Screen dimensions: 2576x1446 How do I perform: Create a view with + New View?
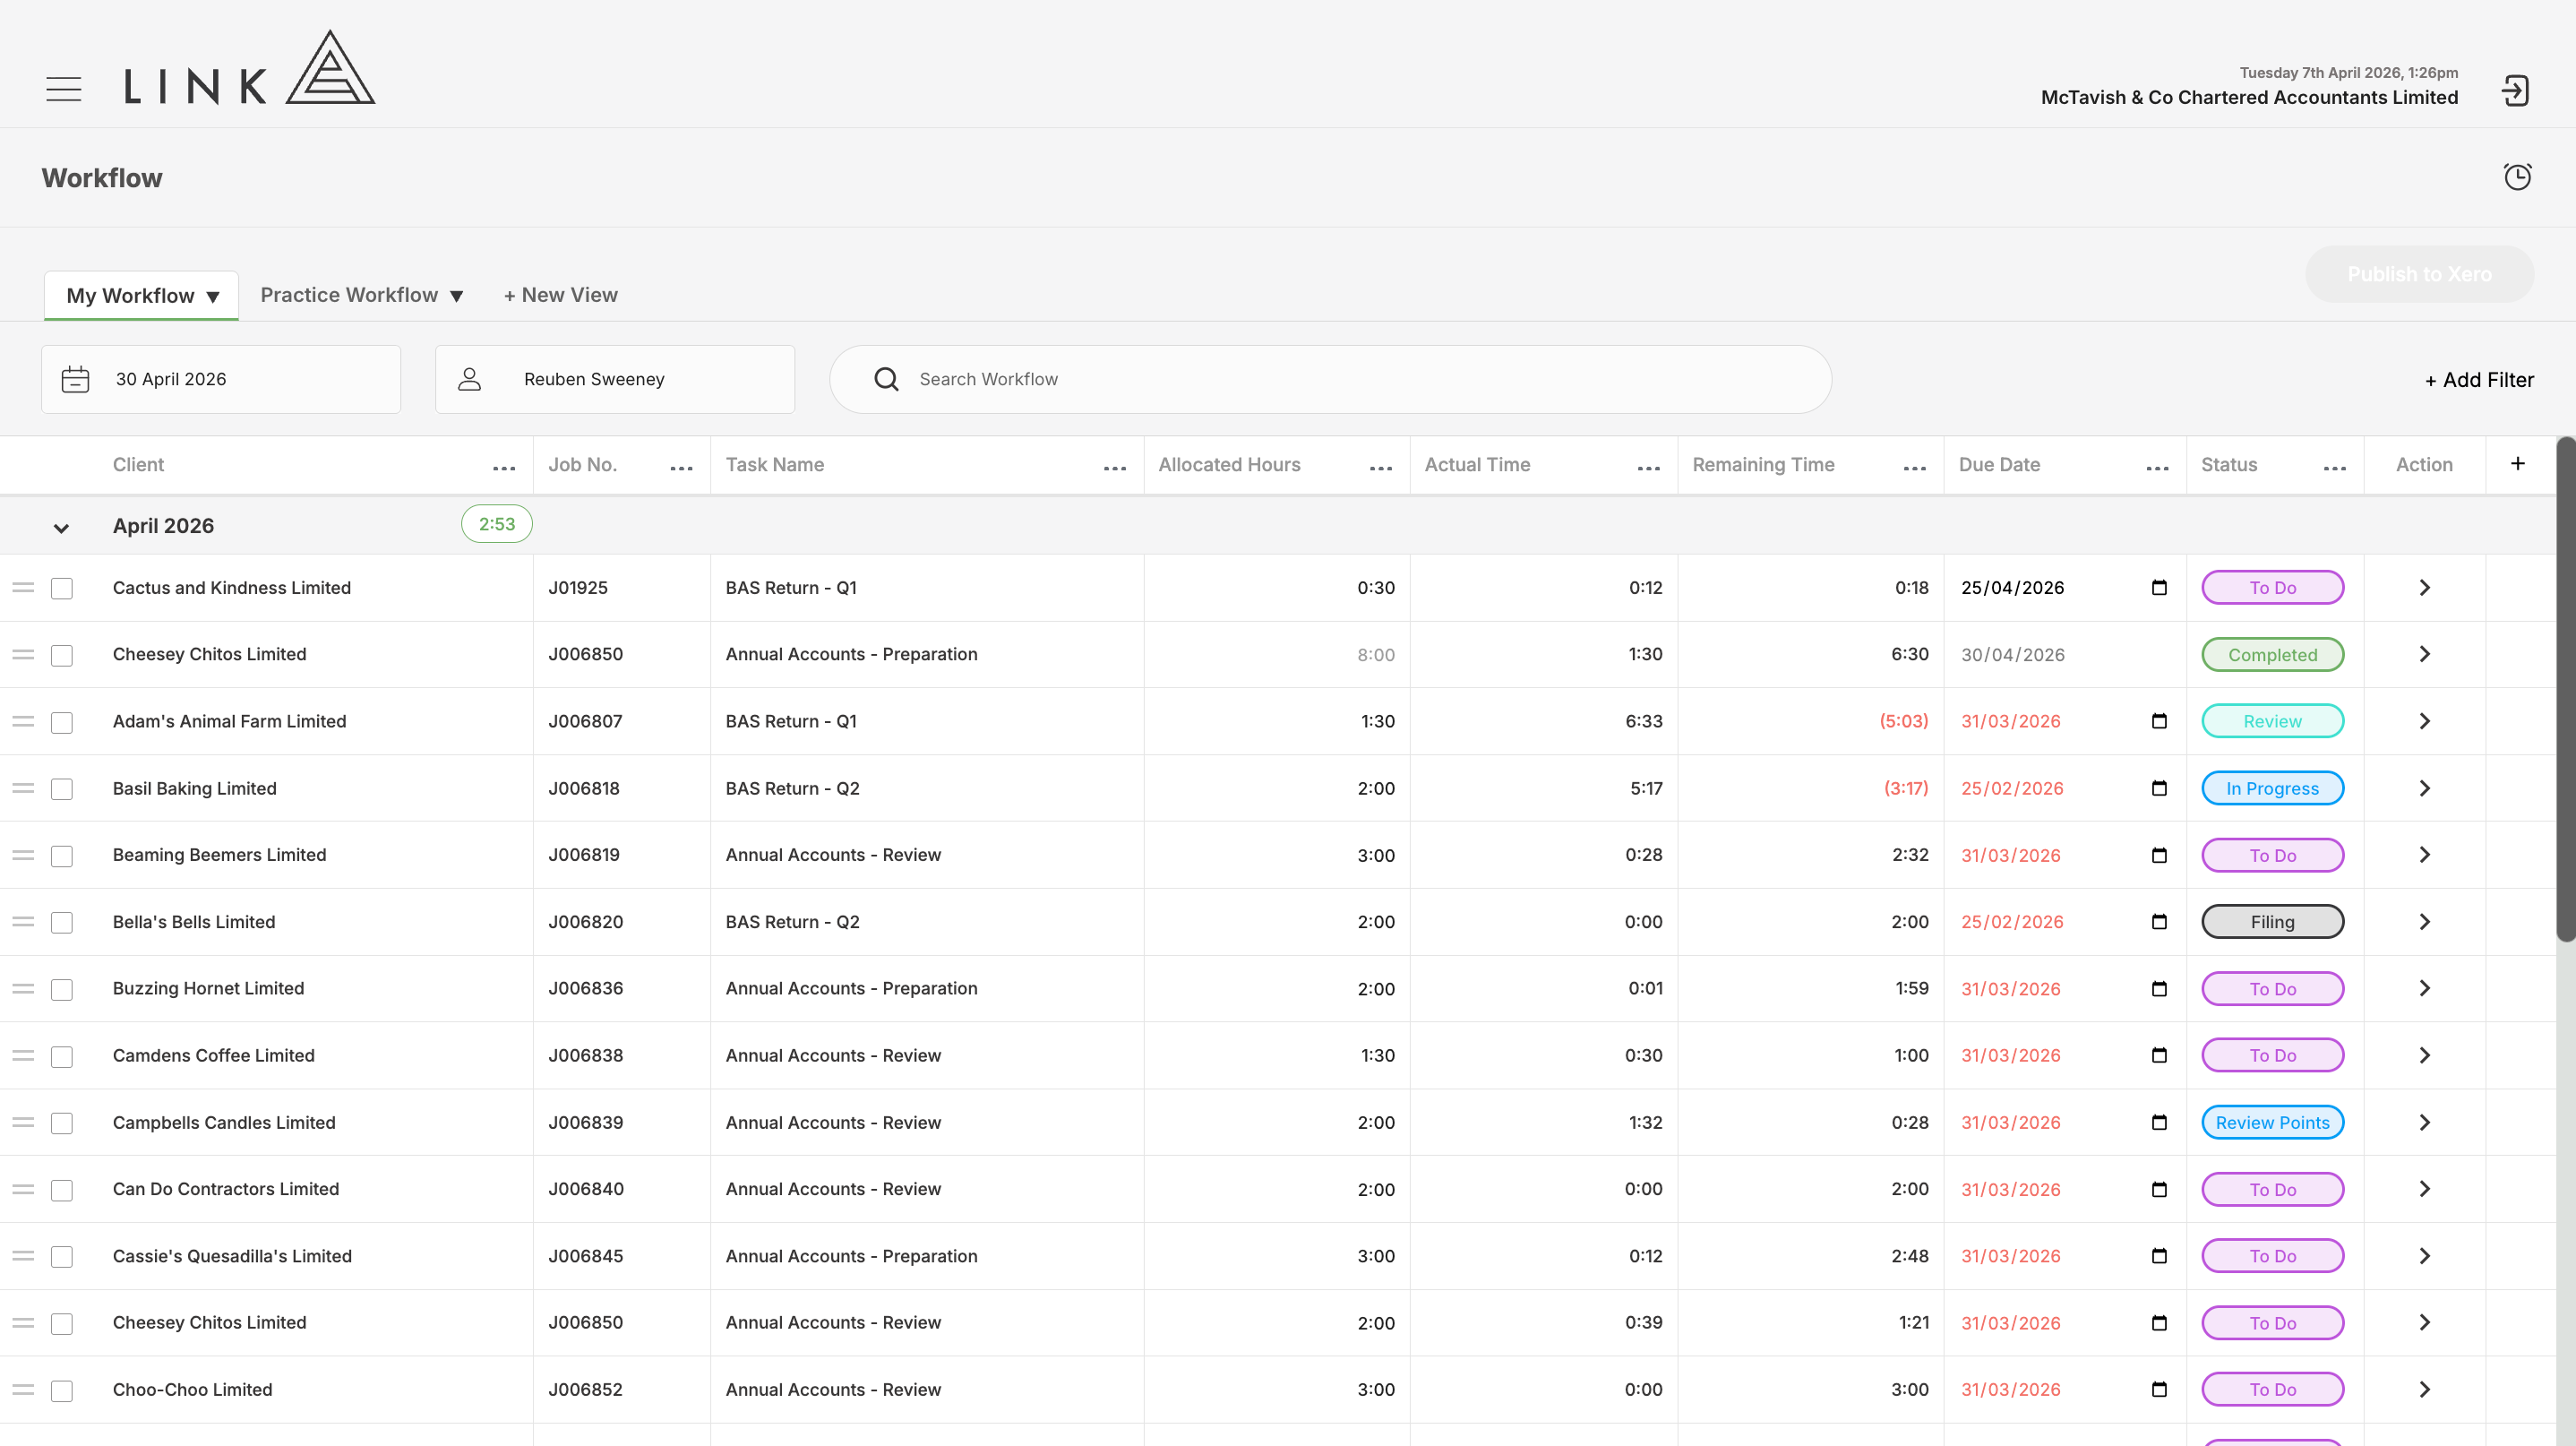click(x=560, y=295)
